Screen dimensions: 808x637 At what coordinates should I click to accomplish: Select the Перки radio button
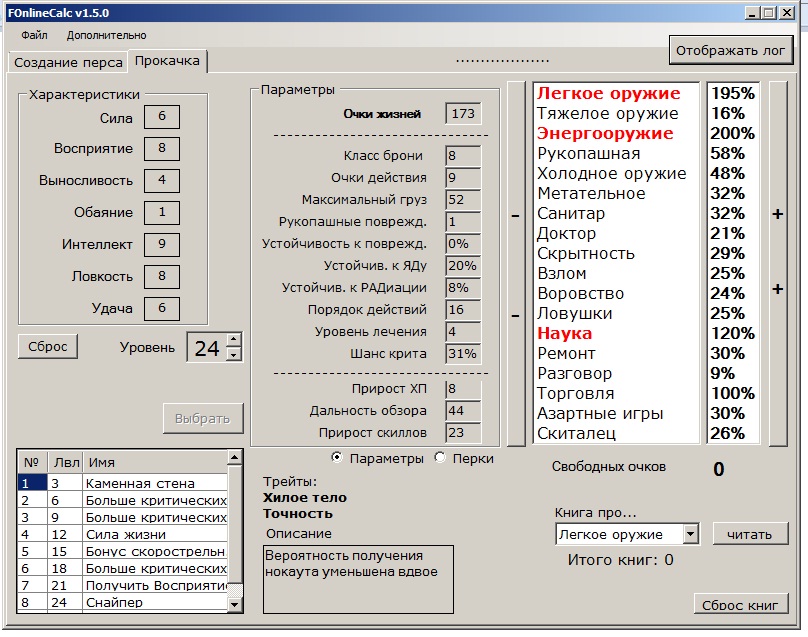[x=440, y=458]
